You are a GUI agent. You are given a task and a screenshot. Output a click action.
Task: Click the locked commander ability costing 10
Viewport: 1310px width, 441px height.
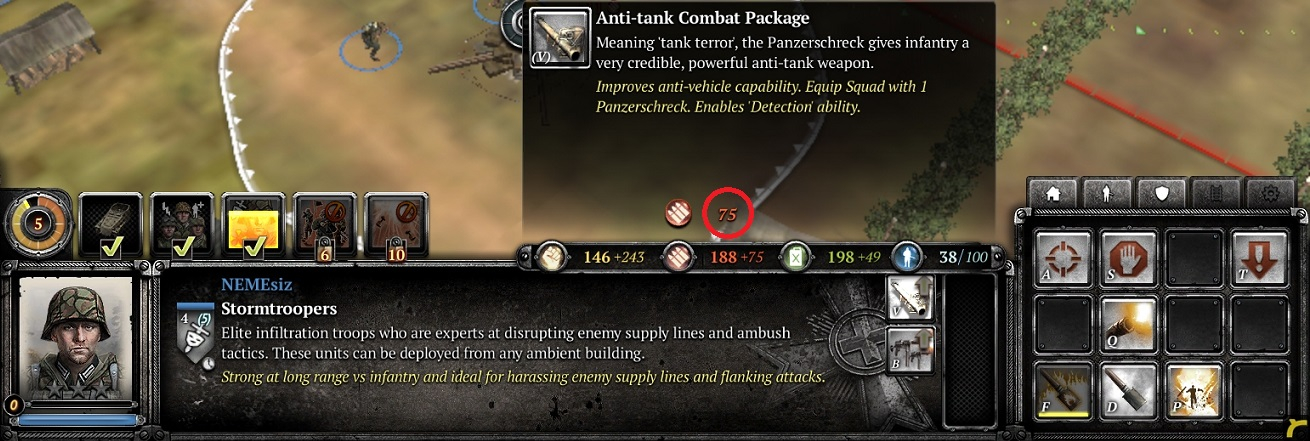click(x=395, y=226)
